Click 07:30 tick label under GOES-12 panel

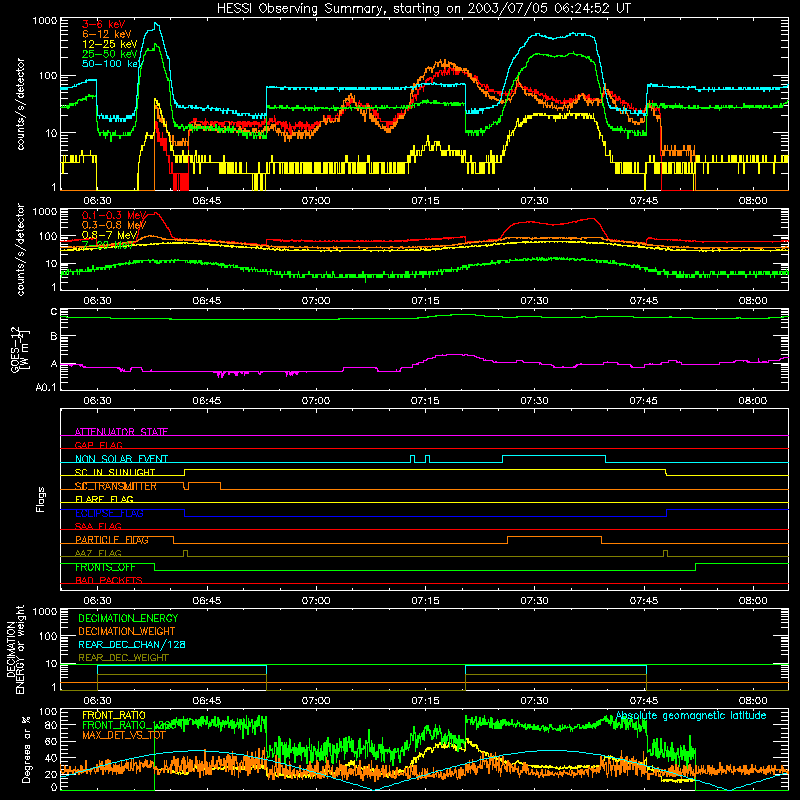coord(534,401)
